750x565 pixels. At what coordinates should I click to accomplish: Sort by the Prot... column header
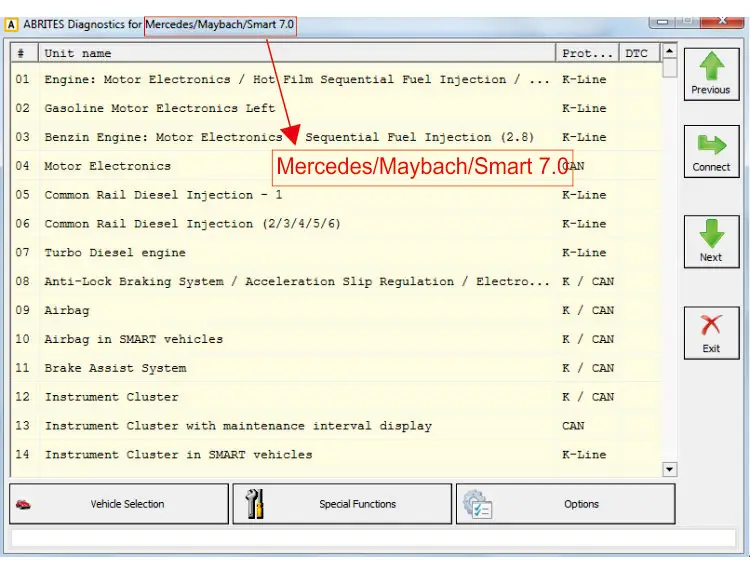(587, 53)
